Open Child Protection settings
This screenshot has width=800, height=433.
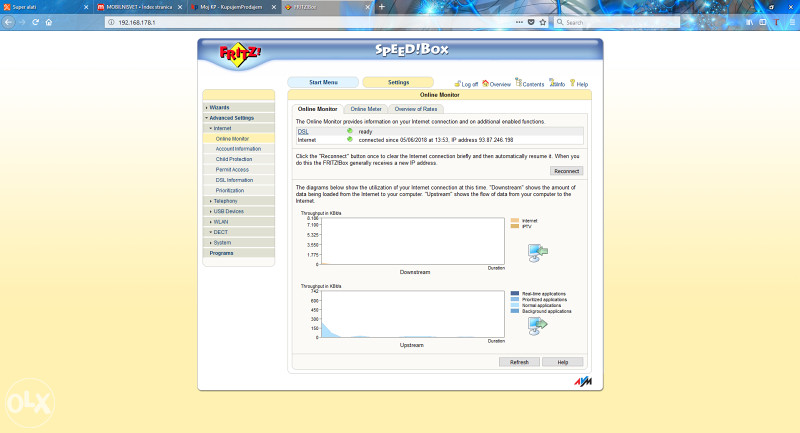point(239,159)
